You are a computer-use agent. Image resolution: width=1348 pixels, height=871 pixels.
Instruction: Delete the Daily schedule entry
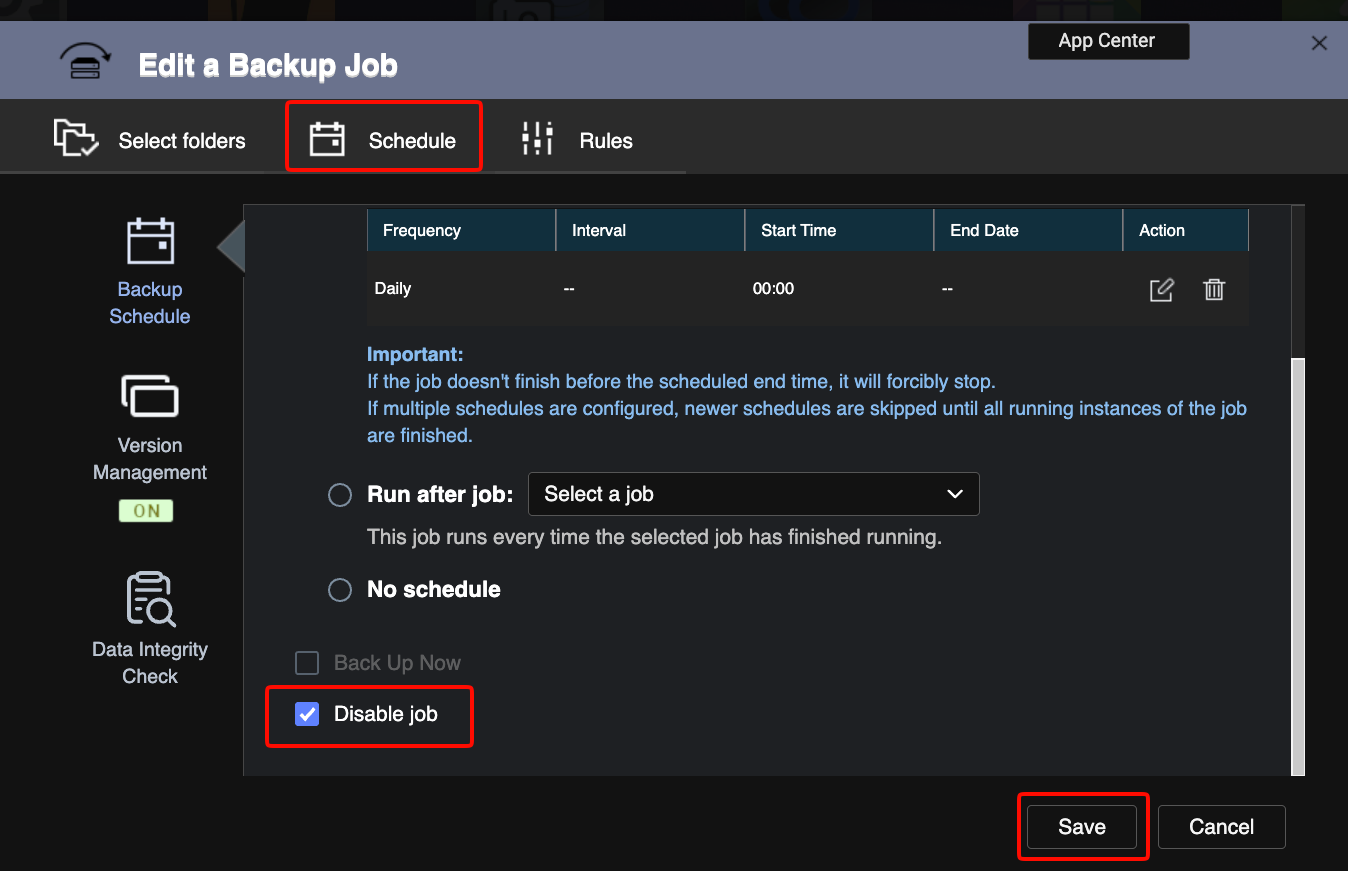[1214, 290]
